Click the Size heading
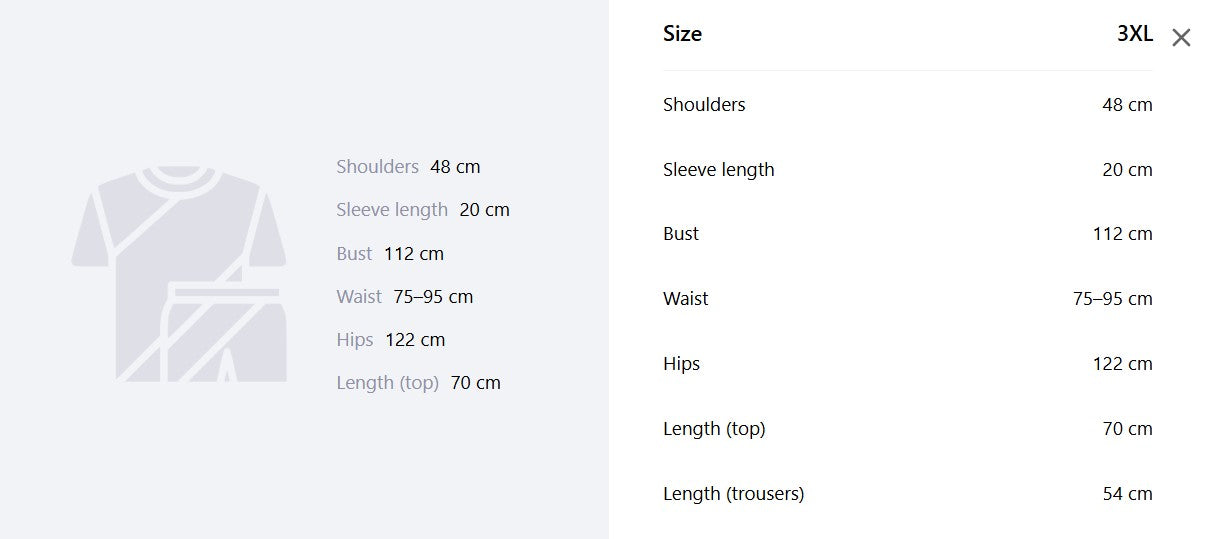Image resolution: width=1207 pixels, height=539 pixels. (x=682, y=34)
